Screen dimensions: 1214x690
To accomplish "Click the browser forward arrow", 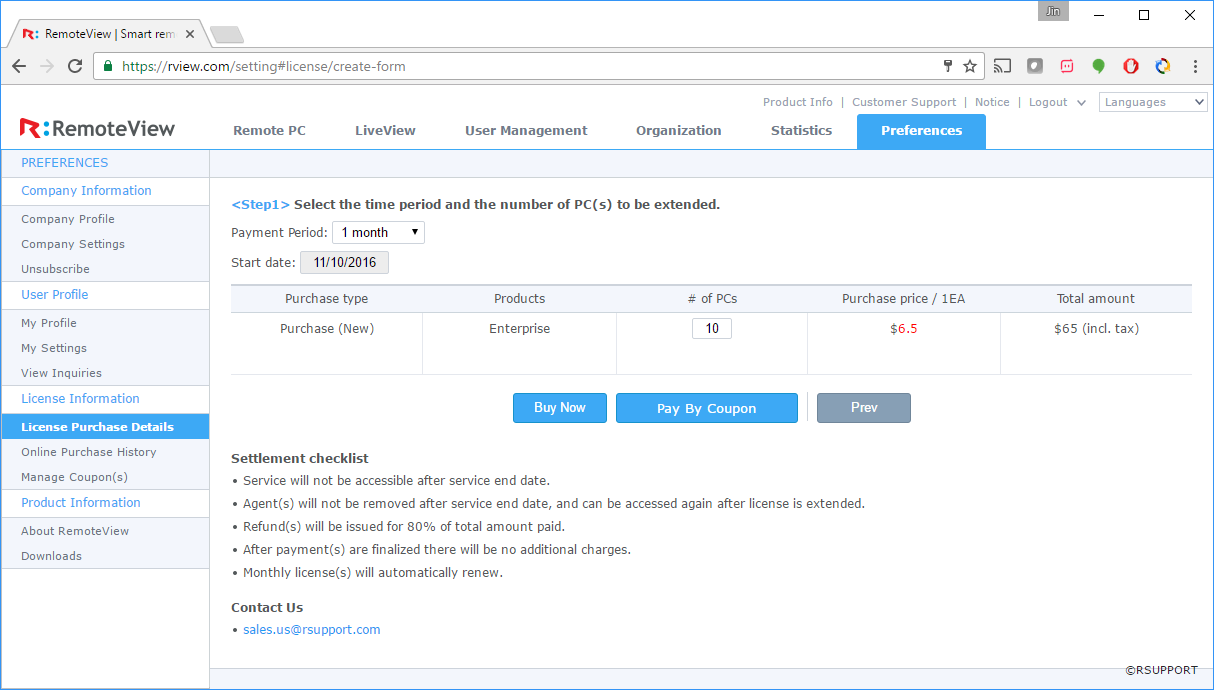I will click(47, 66).
